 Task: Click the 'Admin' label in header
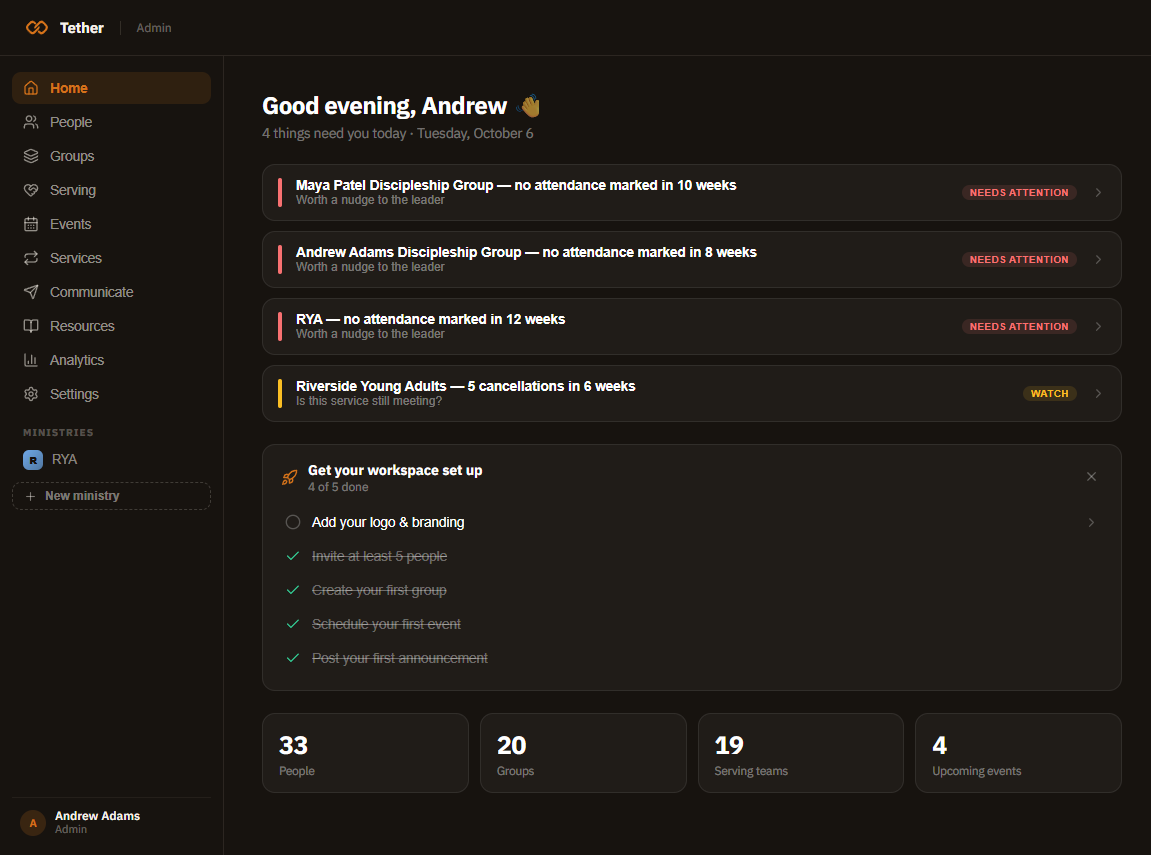pyautogui.click(x=154, y=28)
